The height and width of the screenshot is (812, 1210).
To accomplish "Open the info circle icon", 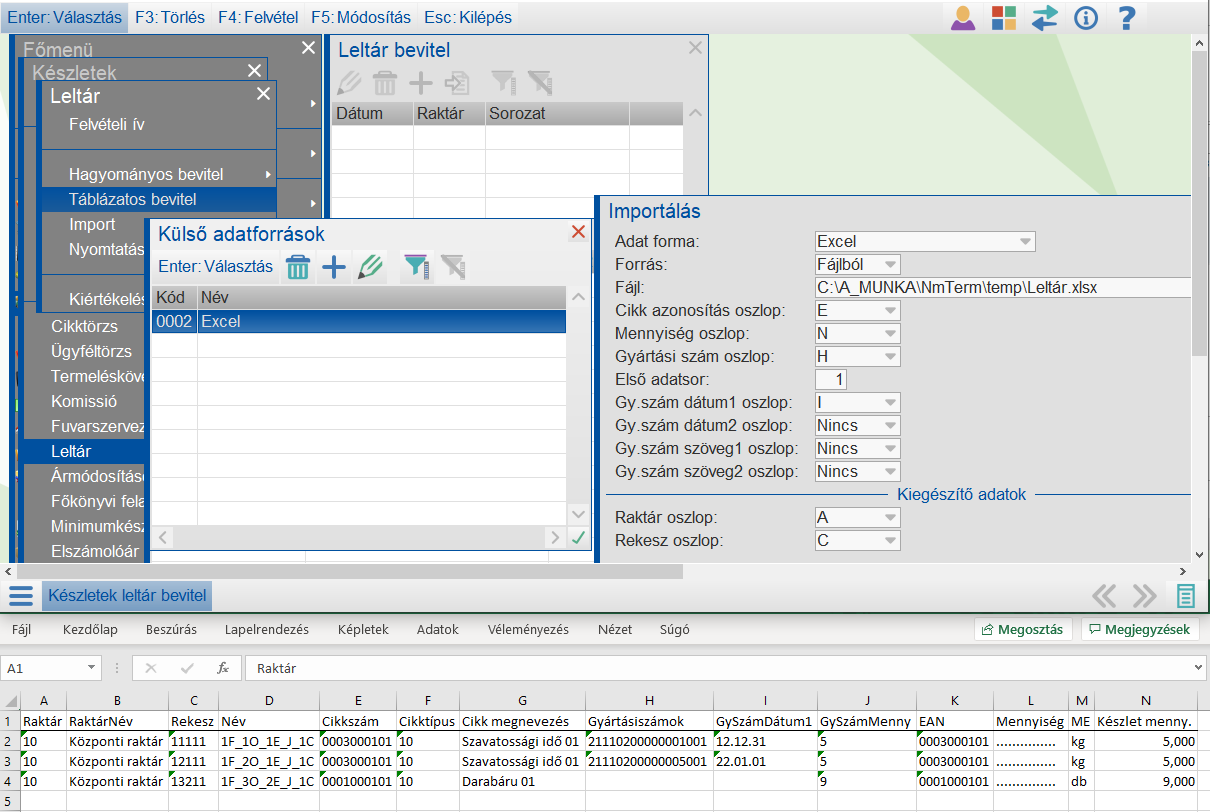I will coord(1085,18).
